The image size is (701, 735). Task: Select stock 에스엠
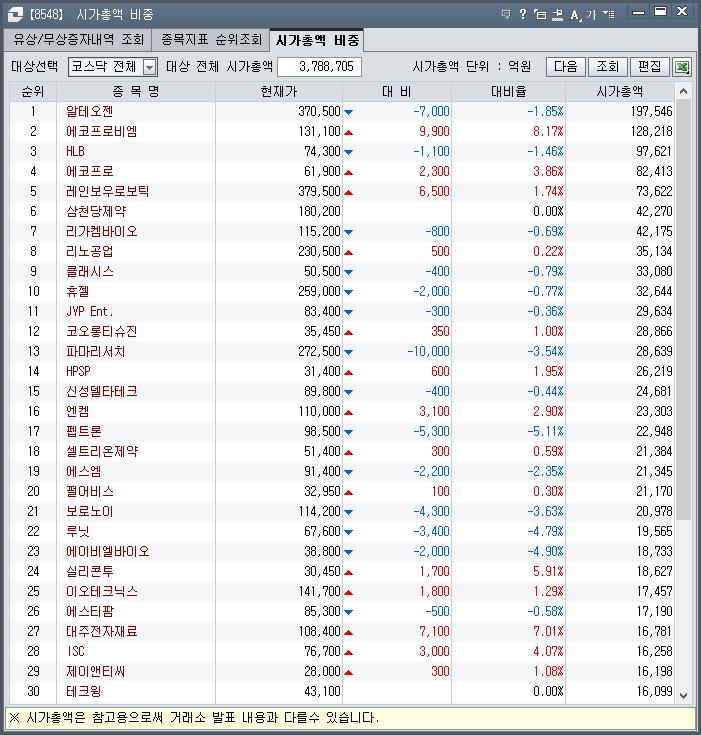83,472
